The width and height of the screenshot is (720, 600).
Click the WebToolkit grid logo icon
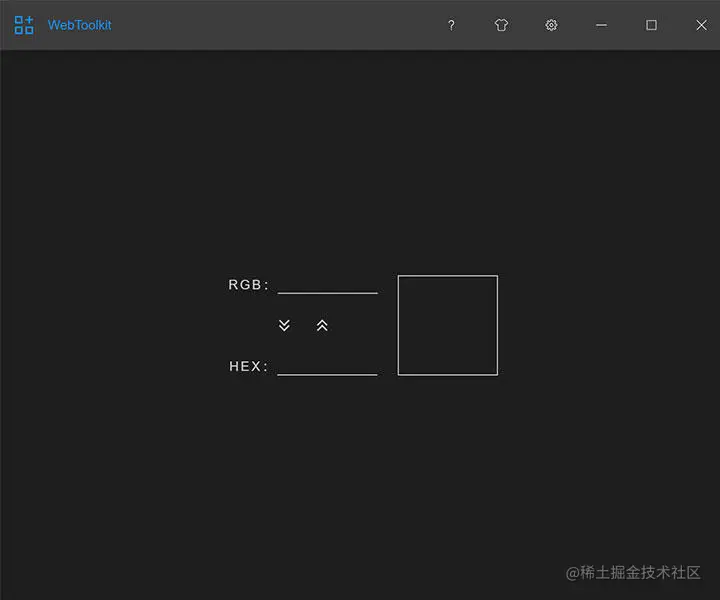[24, 25]
